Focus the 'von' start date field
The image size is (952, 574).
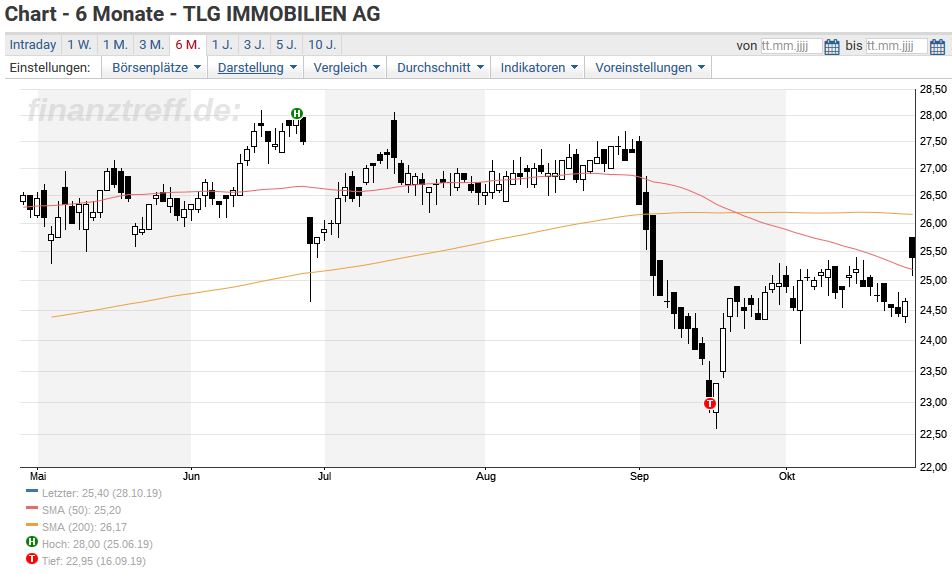click(791, 46)
